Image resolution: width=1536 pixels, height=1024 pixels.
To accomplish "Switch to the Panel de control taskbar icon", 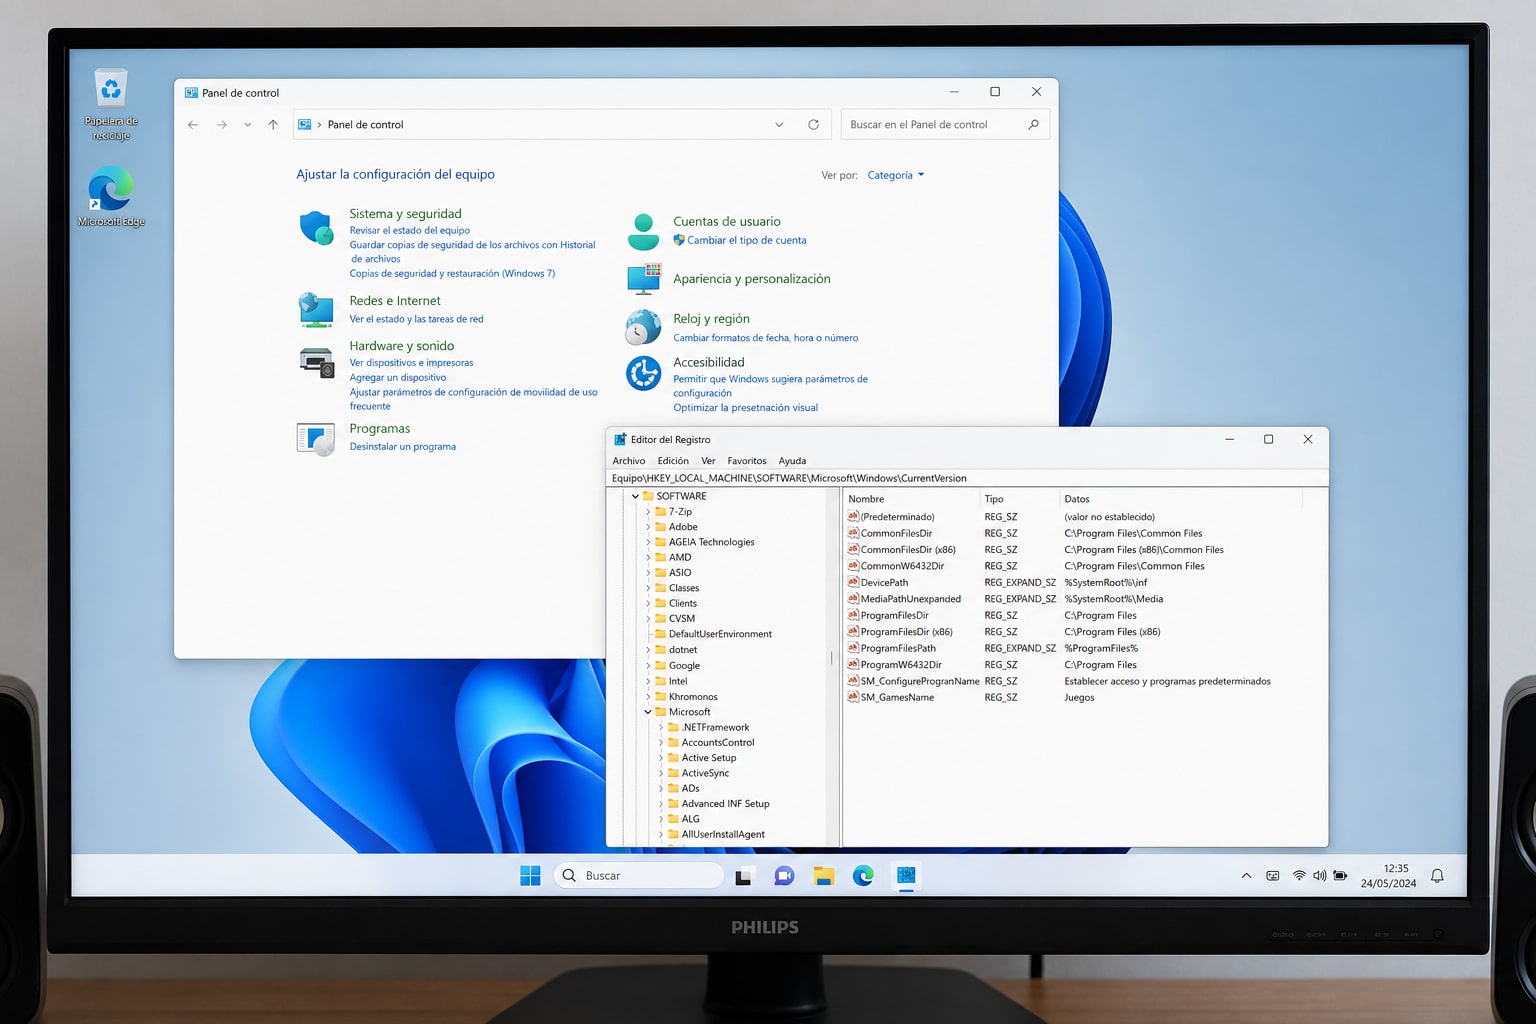I will (x=906, y=876).
